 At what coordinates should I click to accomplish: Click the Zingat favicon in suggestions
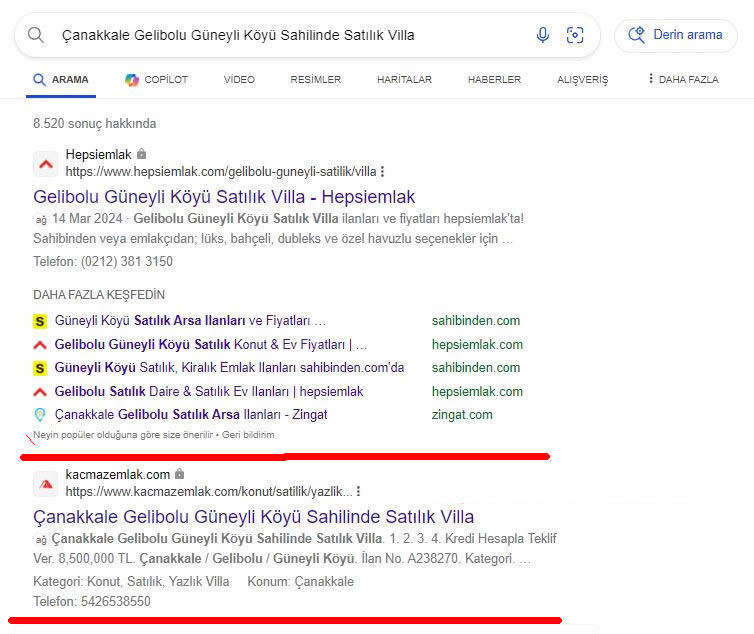point(40,415)
